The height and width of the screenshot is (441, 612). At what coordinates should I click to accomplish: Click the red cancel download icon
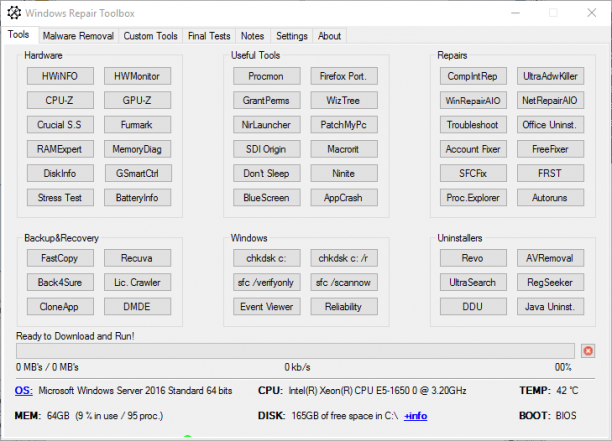click(588, 351)
